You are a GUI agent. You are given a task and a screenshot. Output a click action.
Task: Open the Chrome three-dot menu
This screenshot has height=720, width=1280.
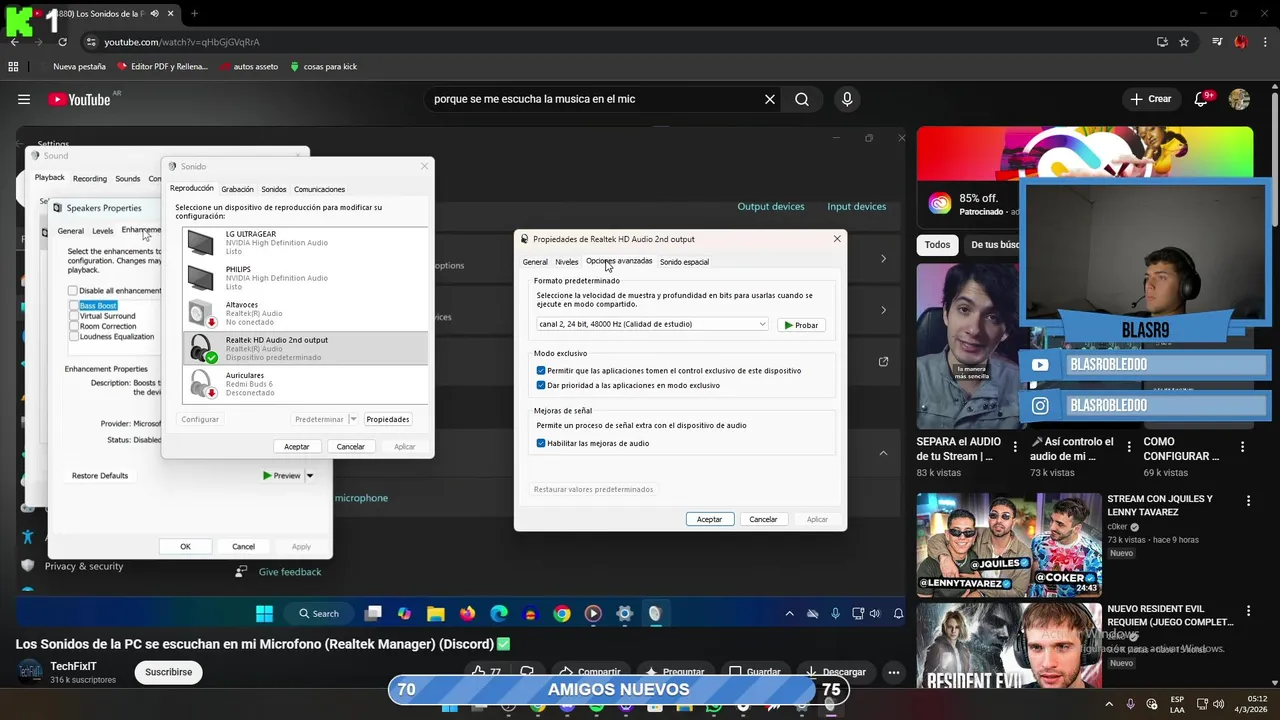[1265, 42]
